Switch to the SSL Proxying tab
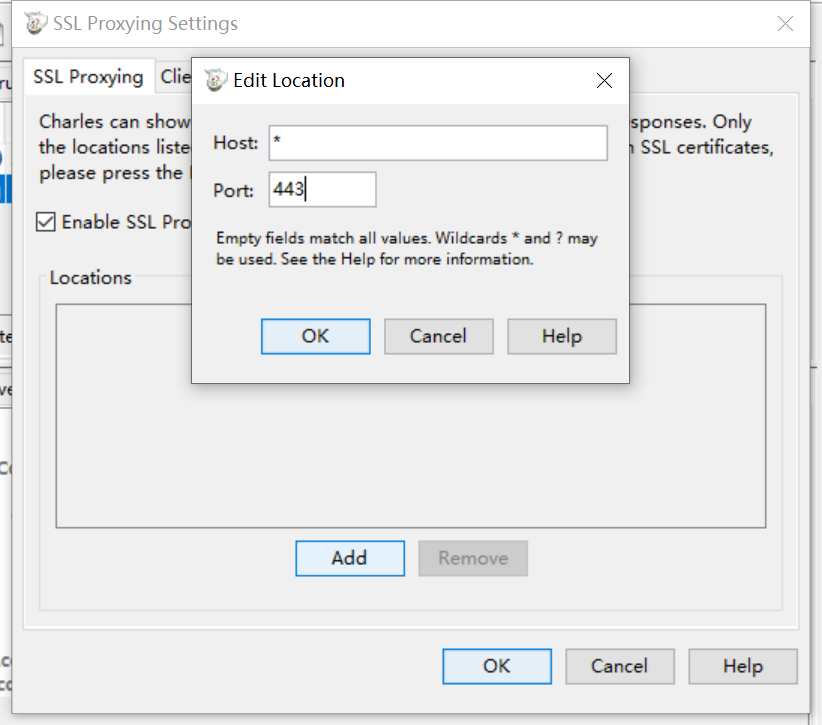The image size is (822, 725). pos(88,77)
